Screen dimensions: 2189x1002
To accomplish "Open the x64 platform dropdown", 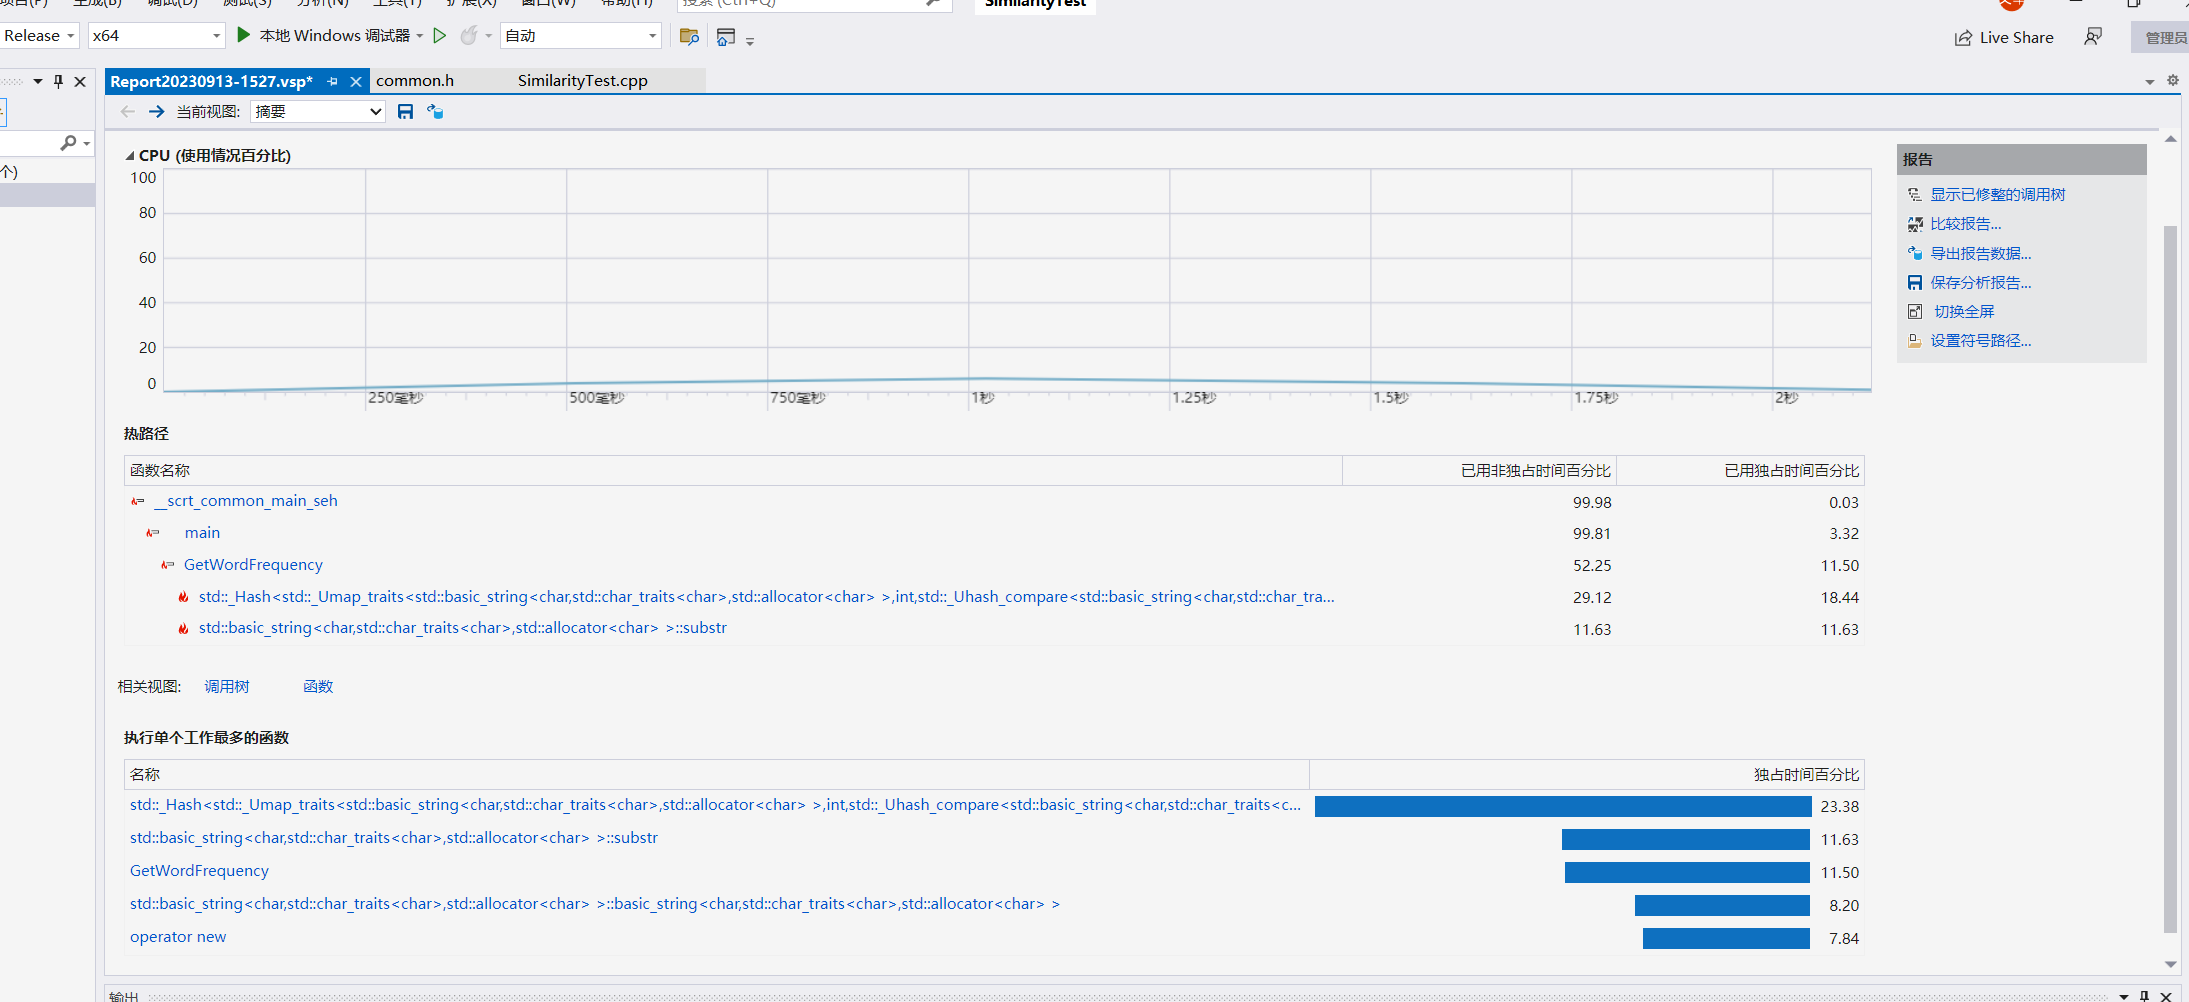I will pyautogui.click(x=156, y=35).
